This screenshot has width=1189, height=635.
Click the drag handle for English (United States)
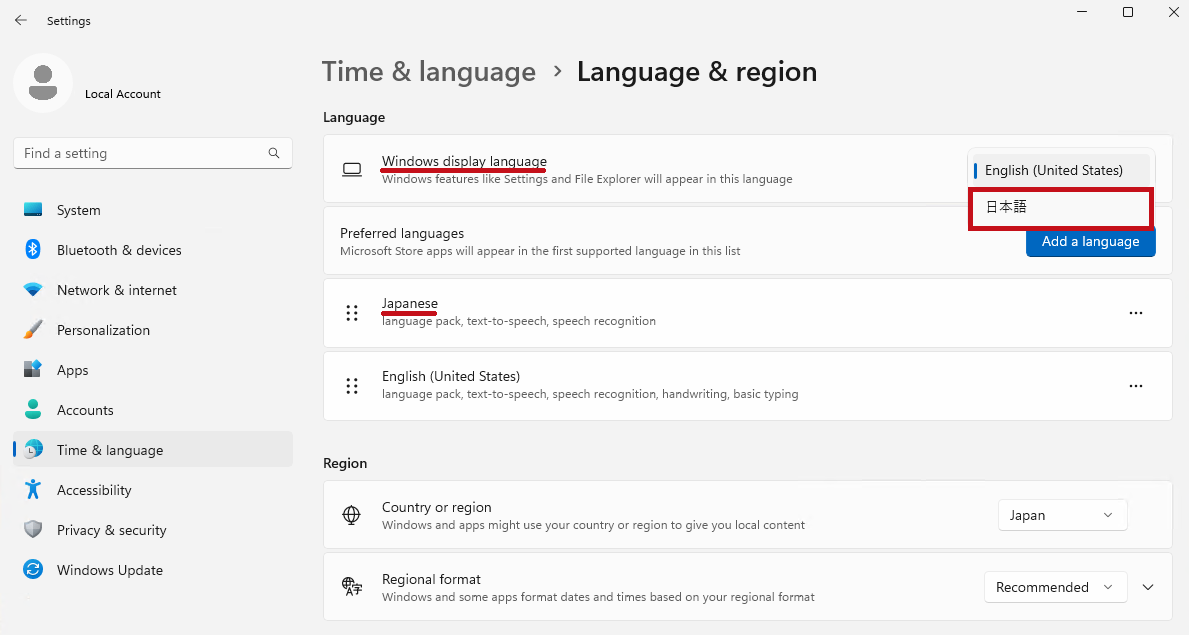click(x=352, y=385)
